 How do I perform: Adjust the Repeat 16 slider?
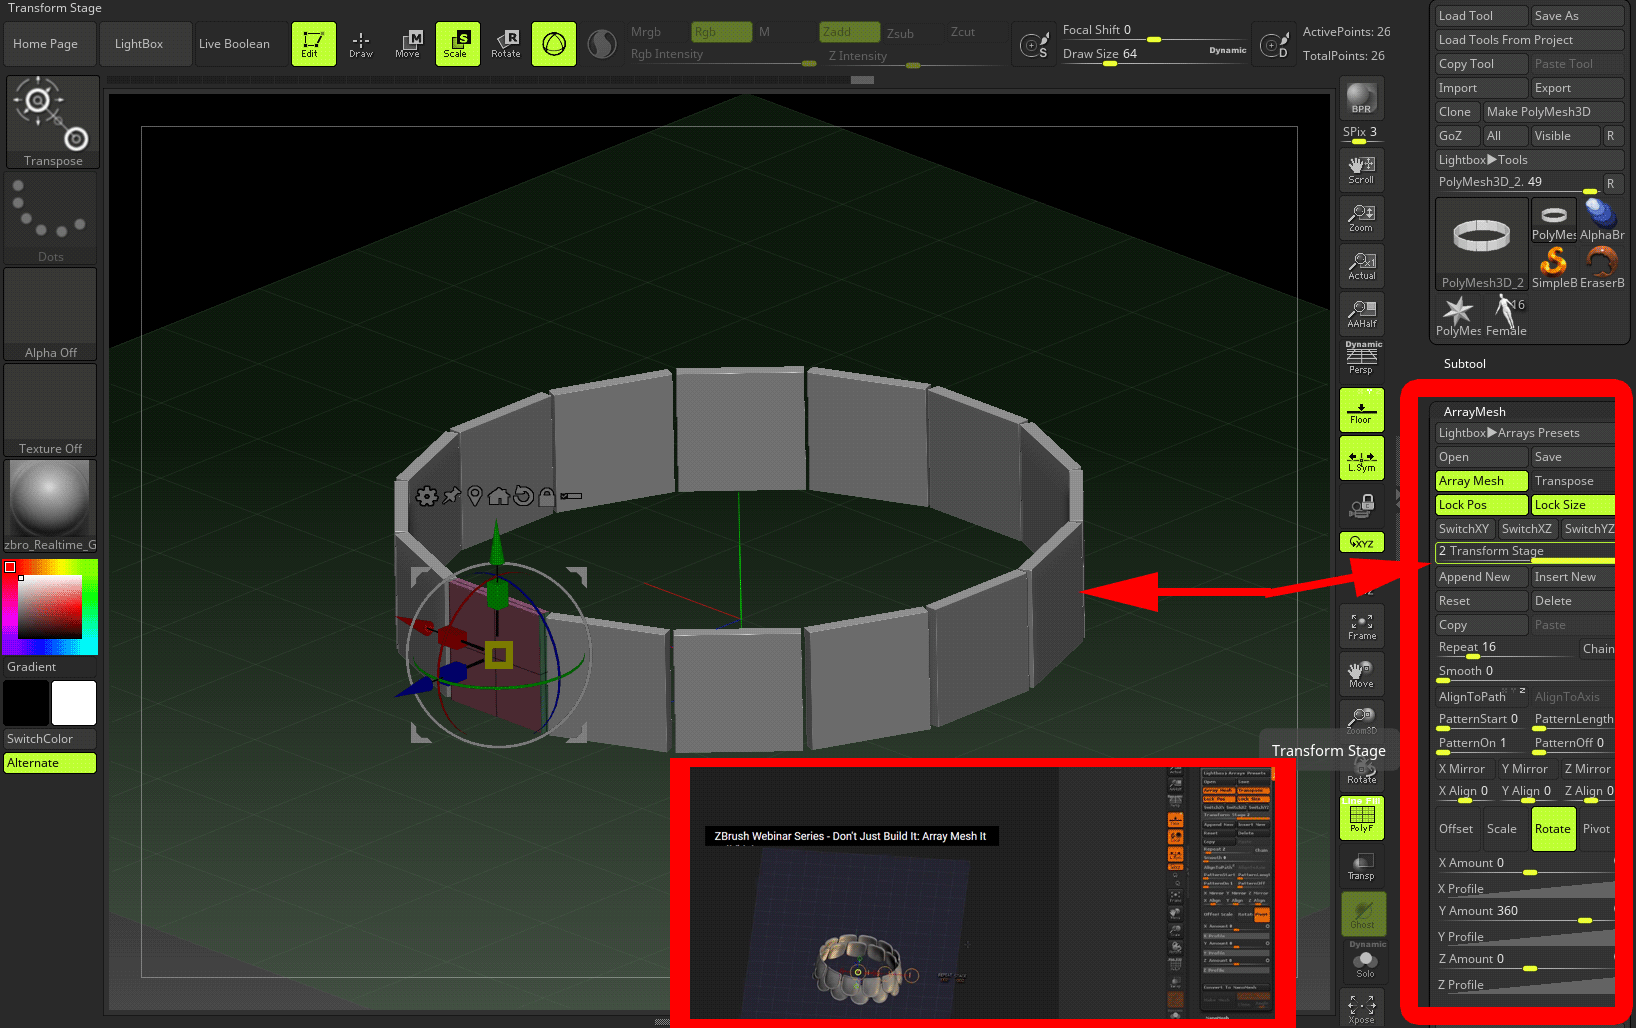(x=1506, y=648)
